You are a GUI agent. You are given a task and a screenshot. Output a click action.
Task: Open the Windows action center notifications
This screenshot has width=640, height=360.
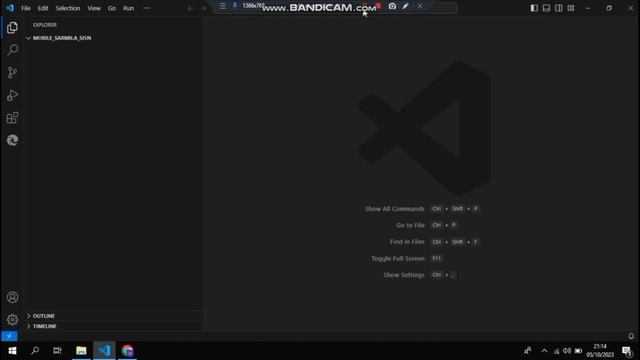point(627,351)
